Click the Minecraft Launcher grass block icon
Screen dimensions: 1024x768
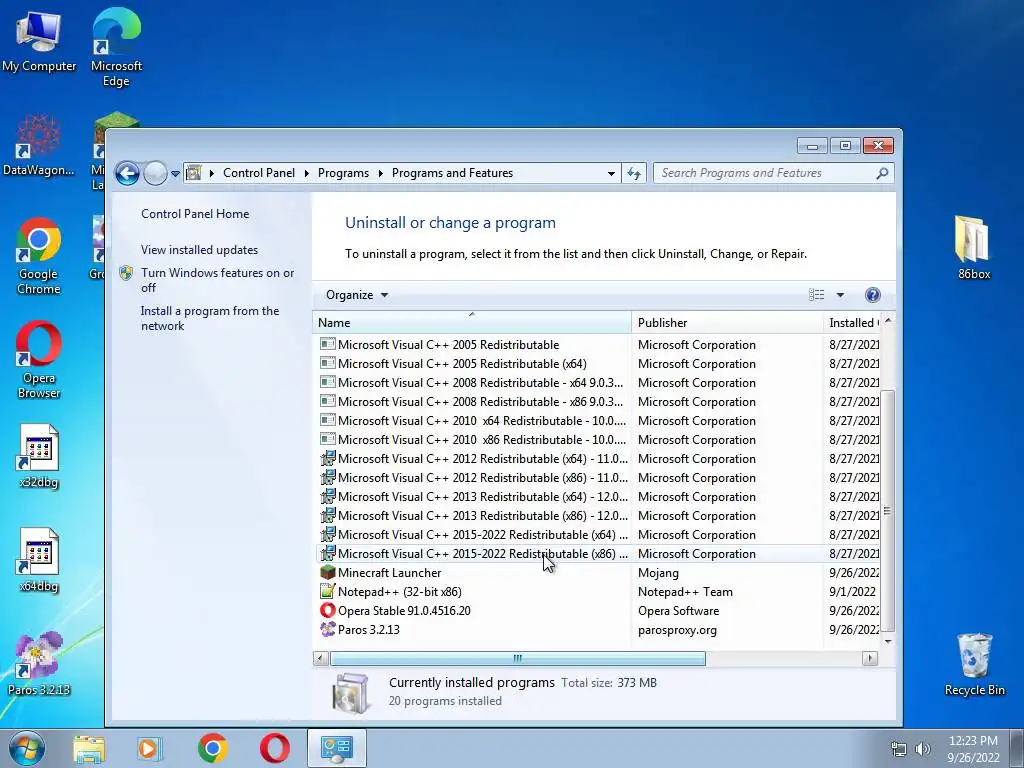328,573
